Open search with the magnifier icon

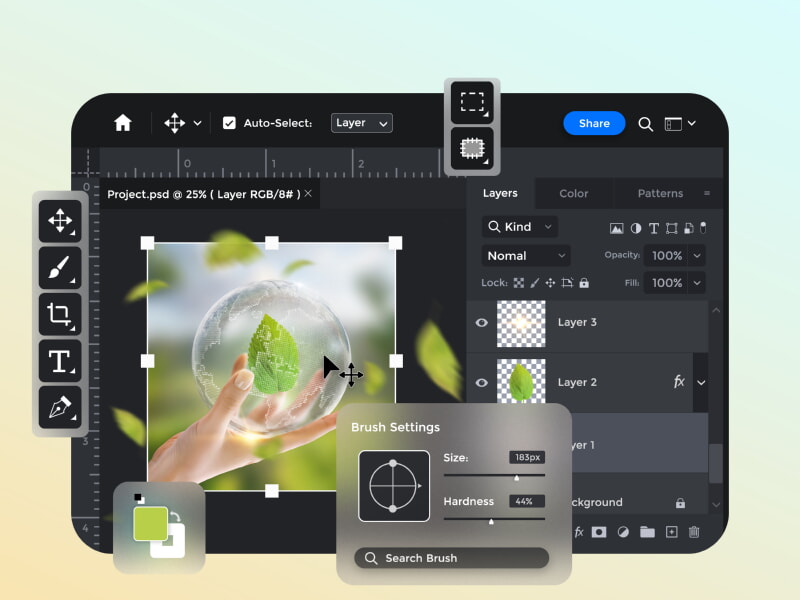tap(646, 124)
